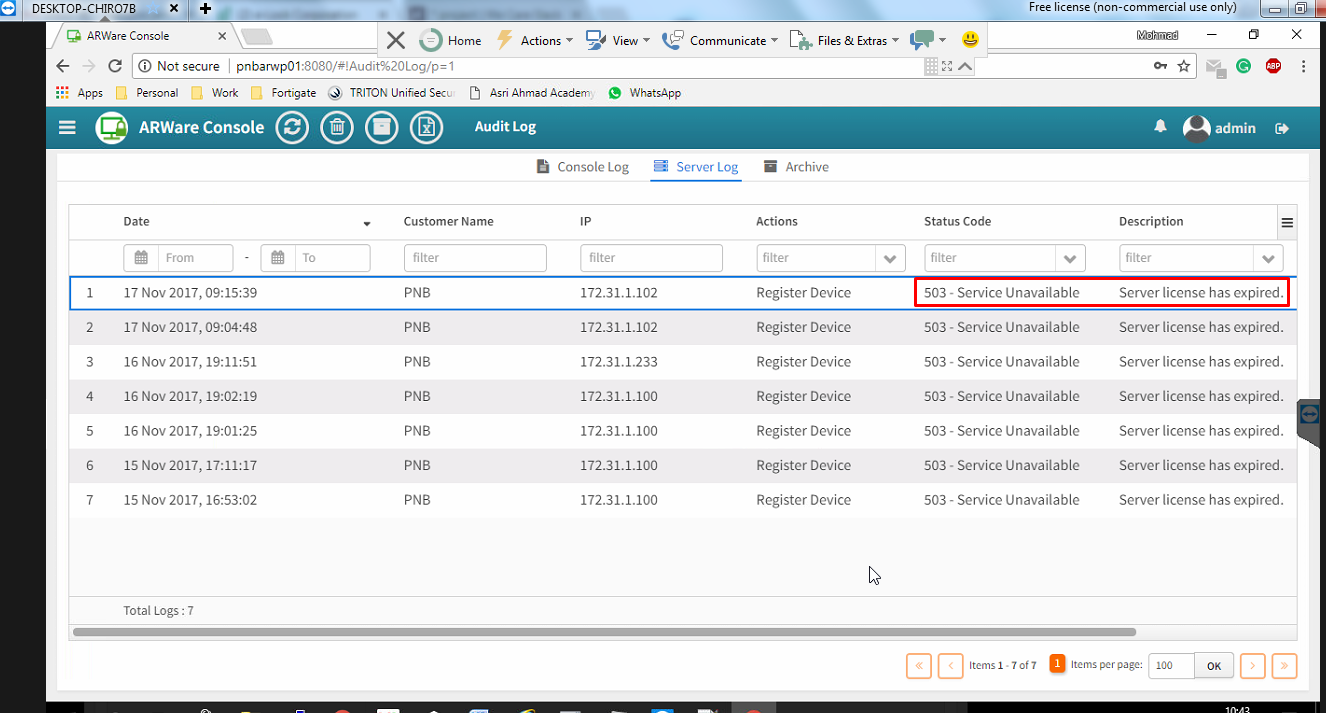This screenshot has height=713, width=1326.
Task: Click the refresh icon in ARWare header
Action: [x=292, y=128]
